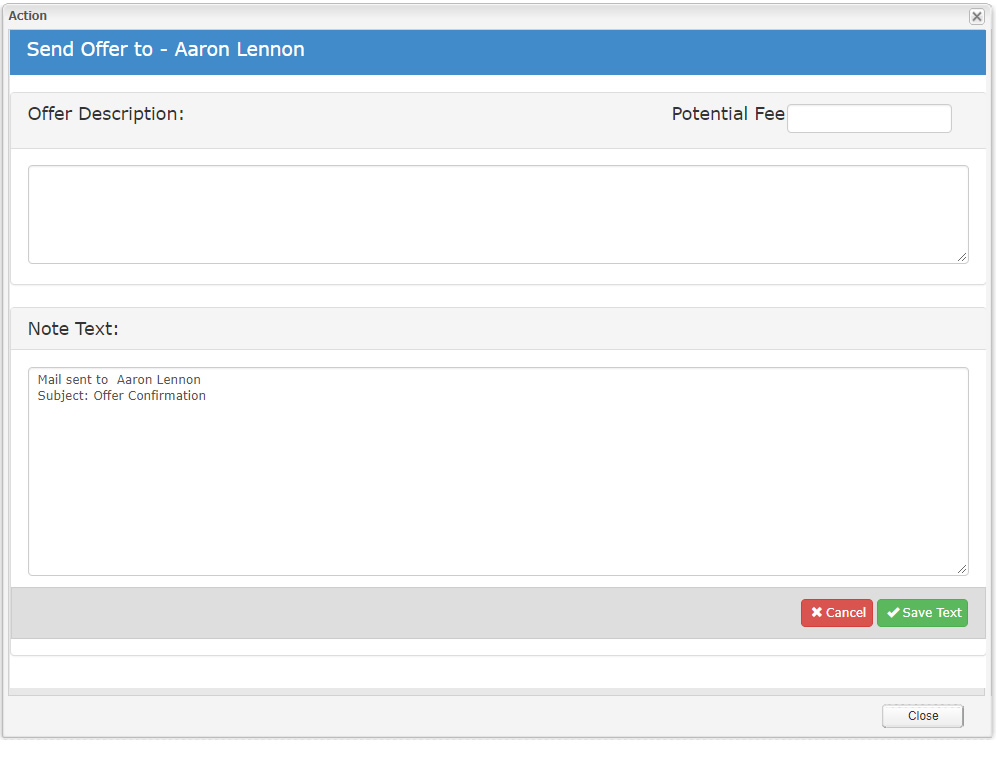Image resolution: width=997 pixels, height=776 pixels.
Task: Click the 'Note Text:' heading
Action: point(73,329)
